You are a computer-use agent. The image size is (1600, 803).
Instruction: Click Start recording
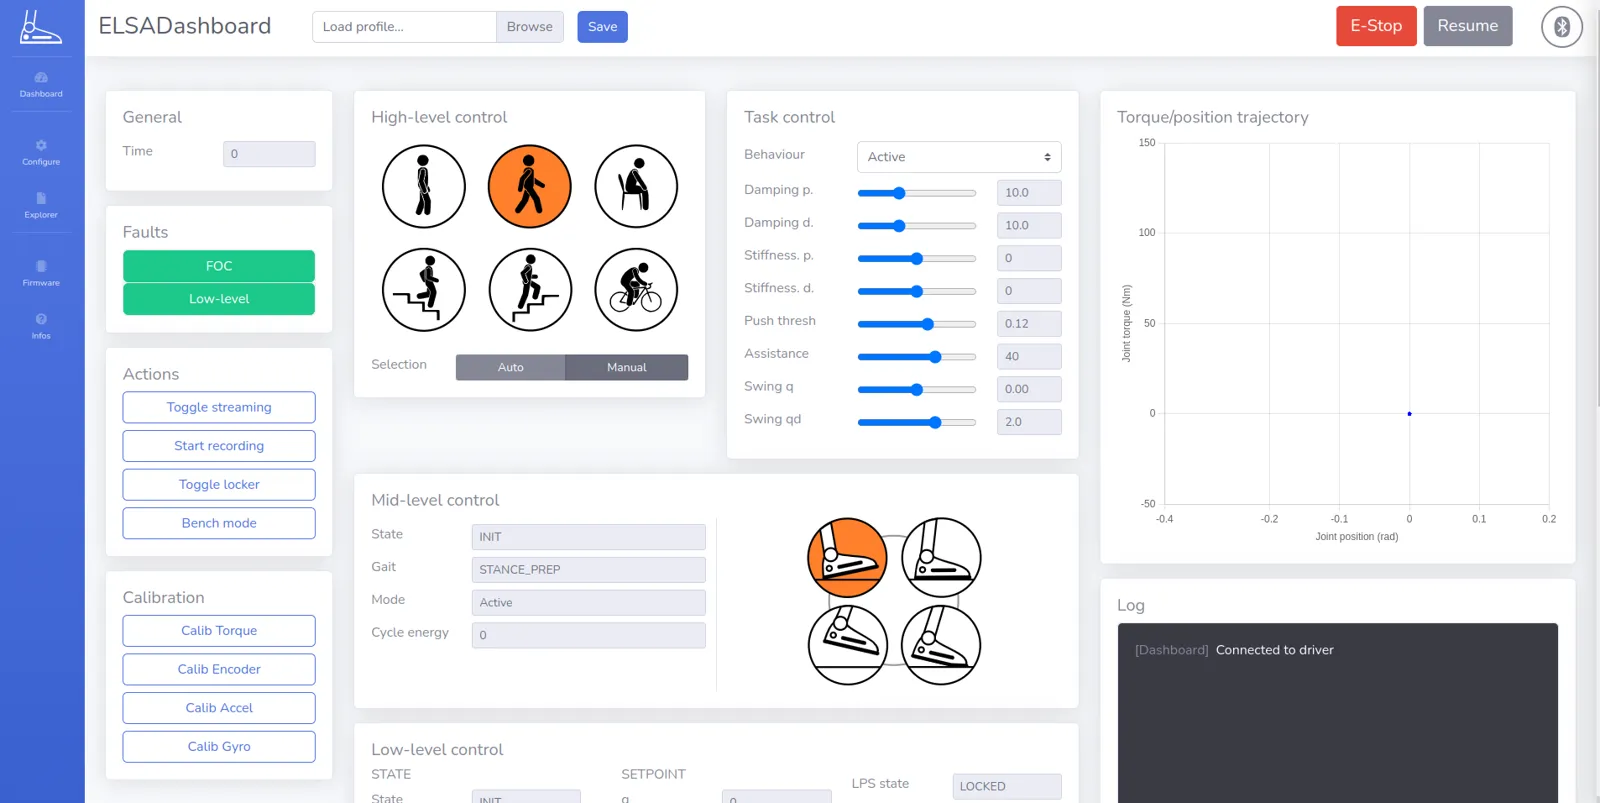tap(219, 446)
